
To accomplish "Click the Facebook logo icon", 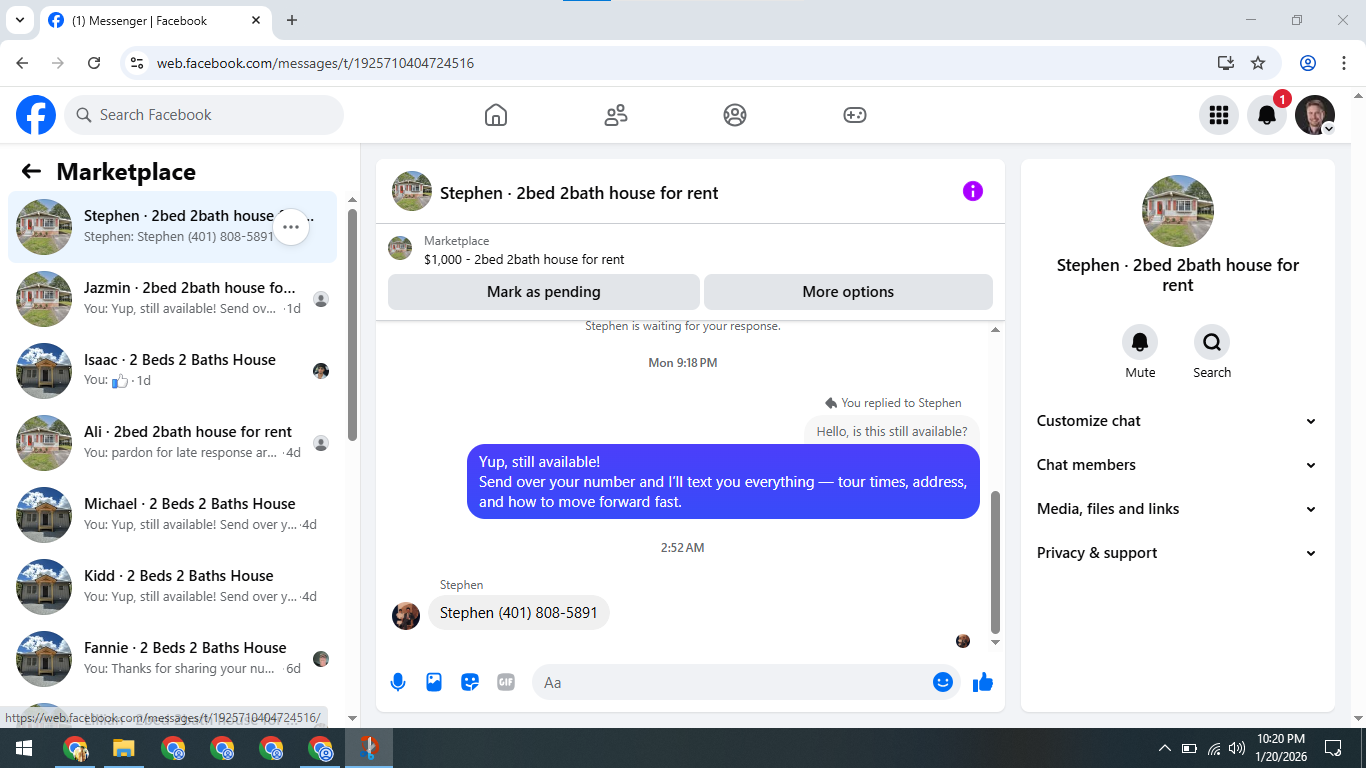I will 36,115.
